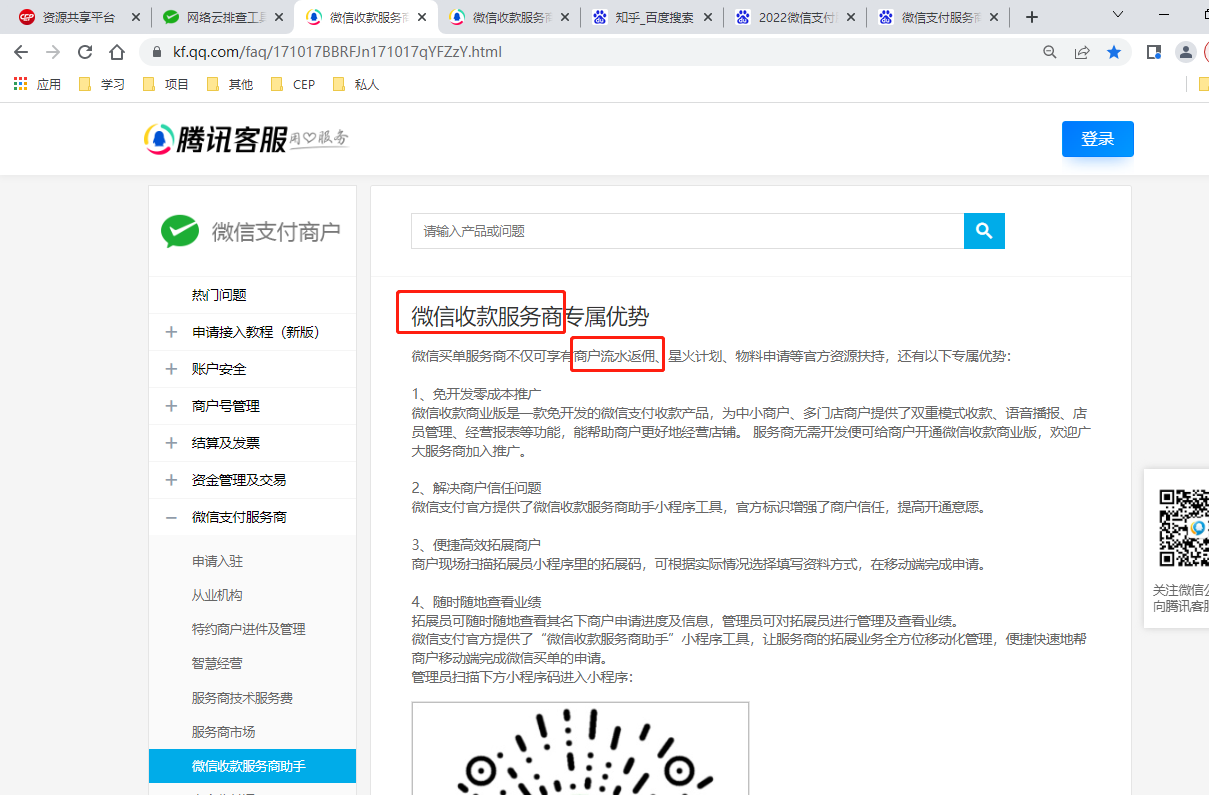
Task: Switch to the second 微信收款服务 tab
Action: pyautogui.click(x=510, y=17)
